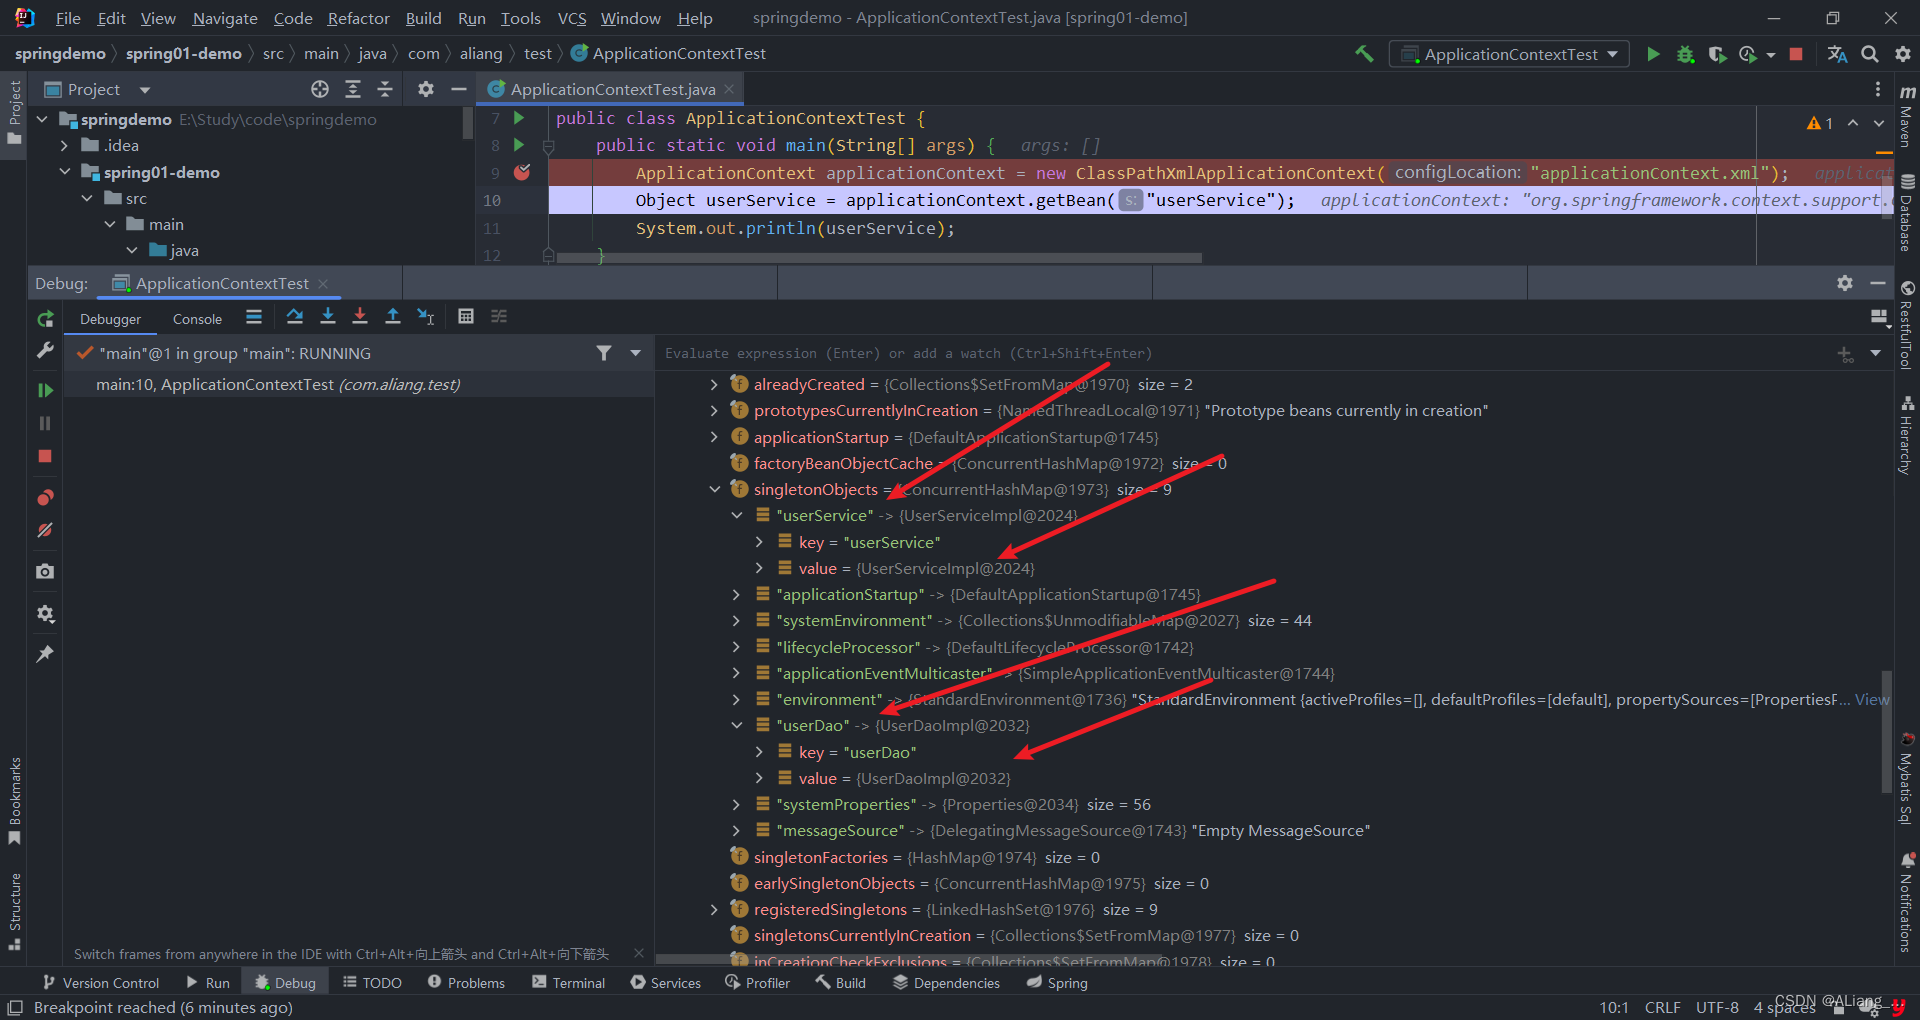
Task: Click Resume Program in debug sidebar
Action: point(45,390)
